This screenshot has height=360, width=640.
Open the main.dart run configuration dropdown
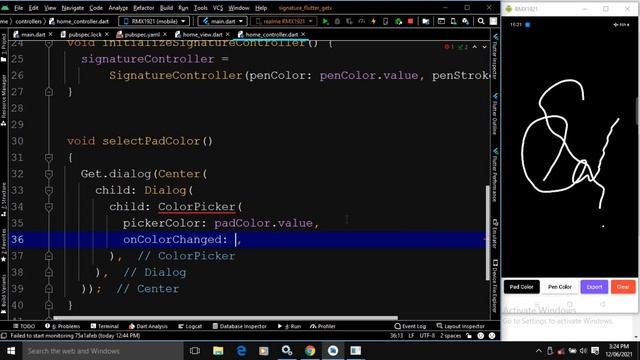click(x=222, y=21)
